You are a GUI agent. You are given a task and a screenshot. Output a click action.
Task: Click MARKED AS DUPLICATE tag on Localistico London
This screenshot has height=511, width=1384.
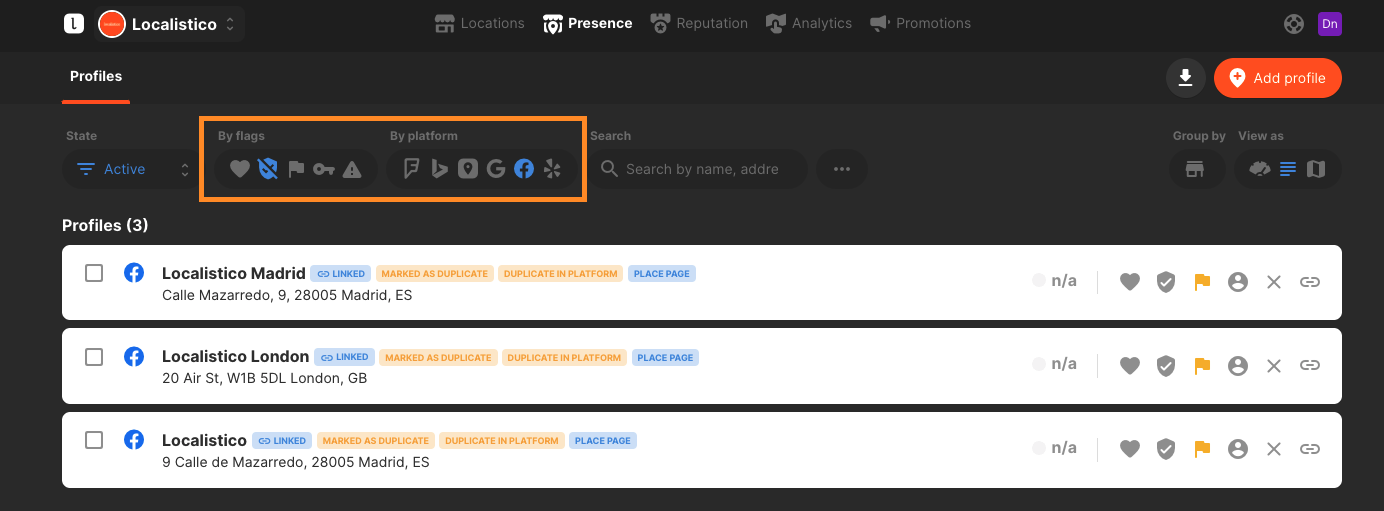coord(438,357)
